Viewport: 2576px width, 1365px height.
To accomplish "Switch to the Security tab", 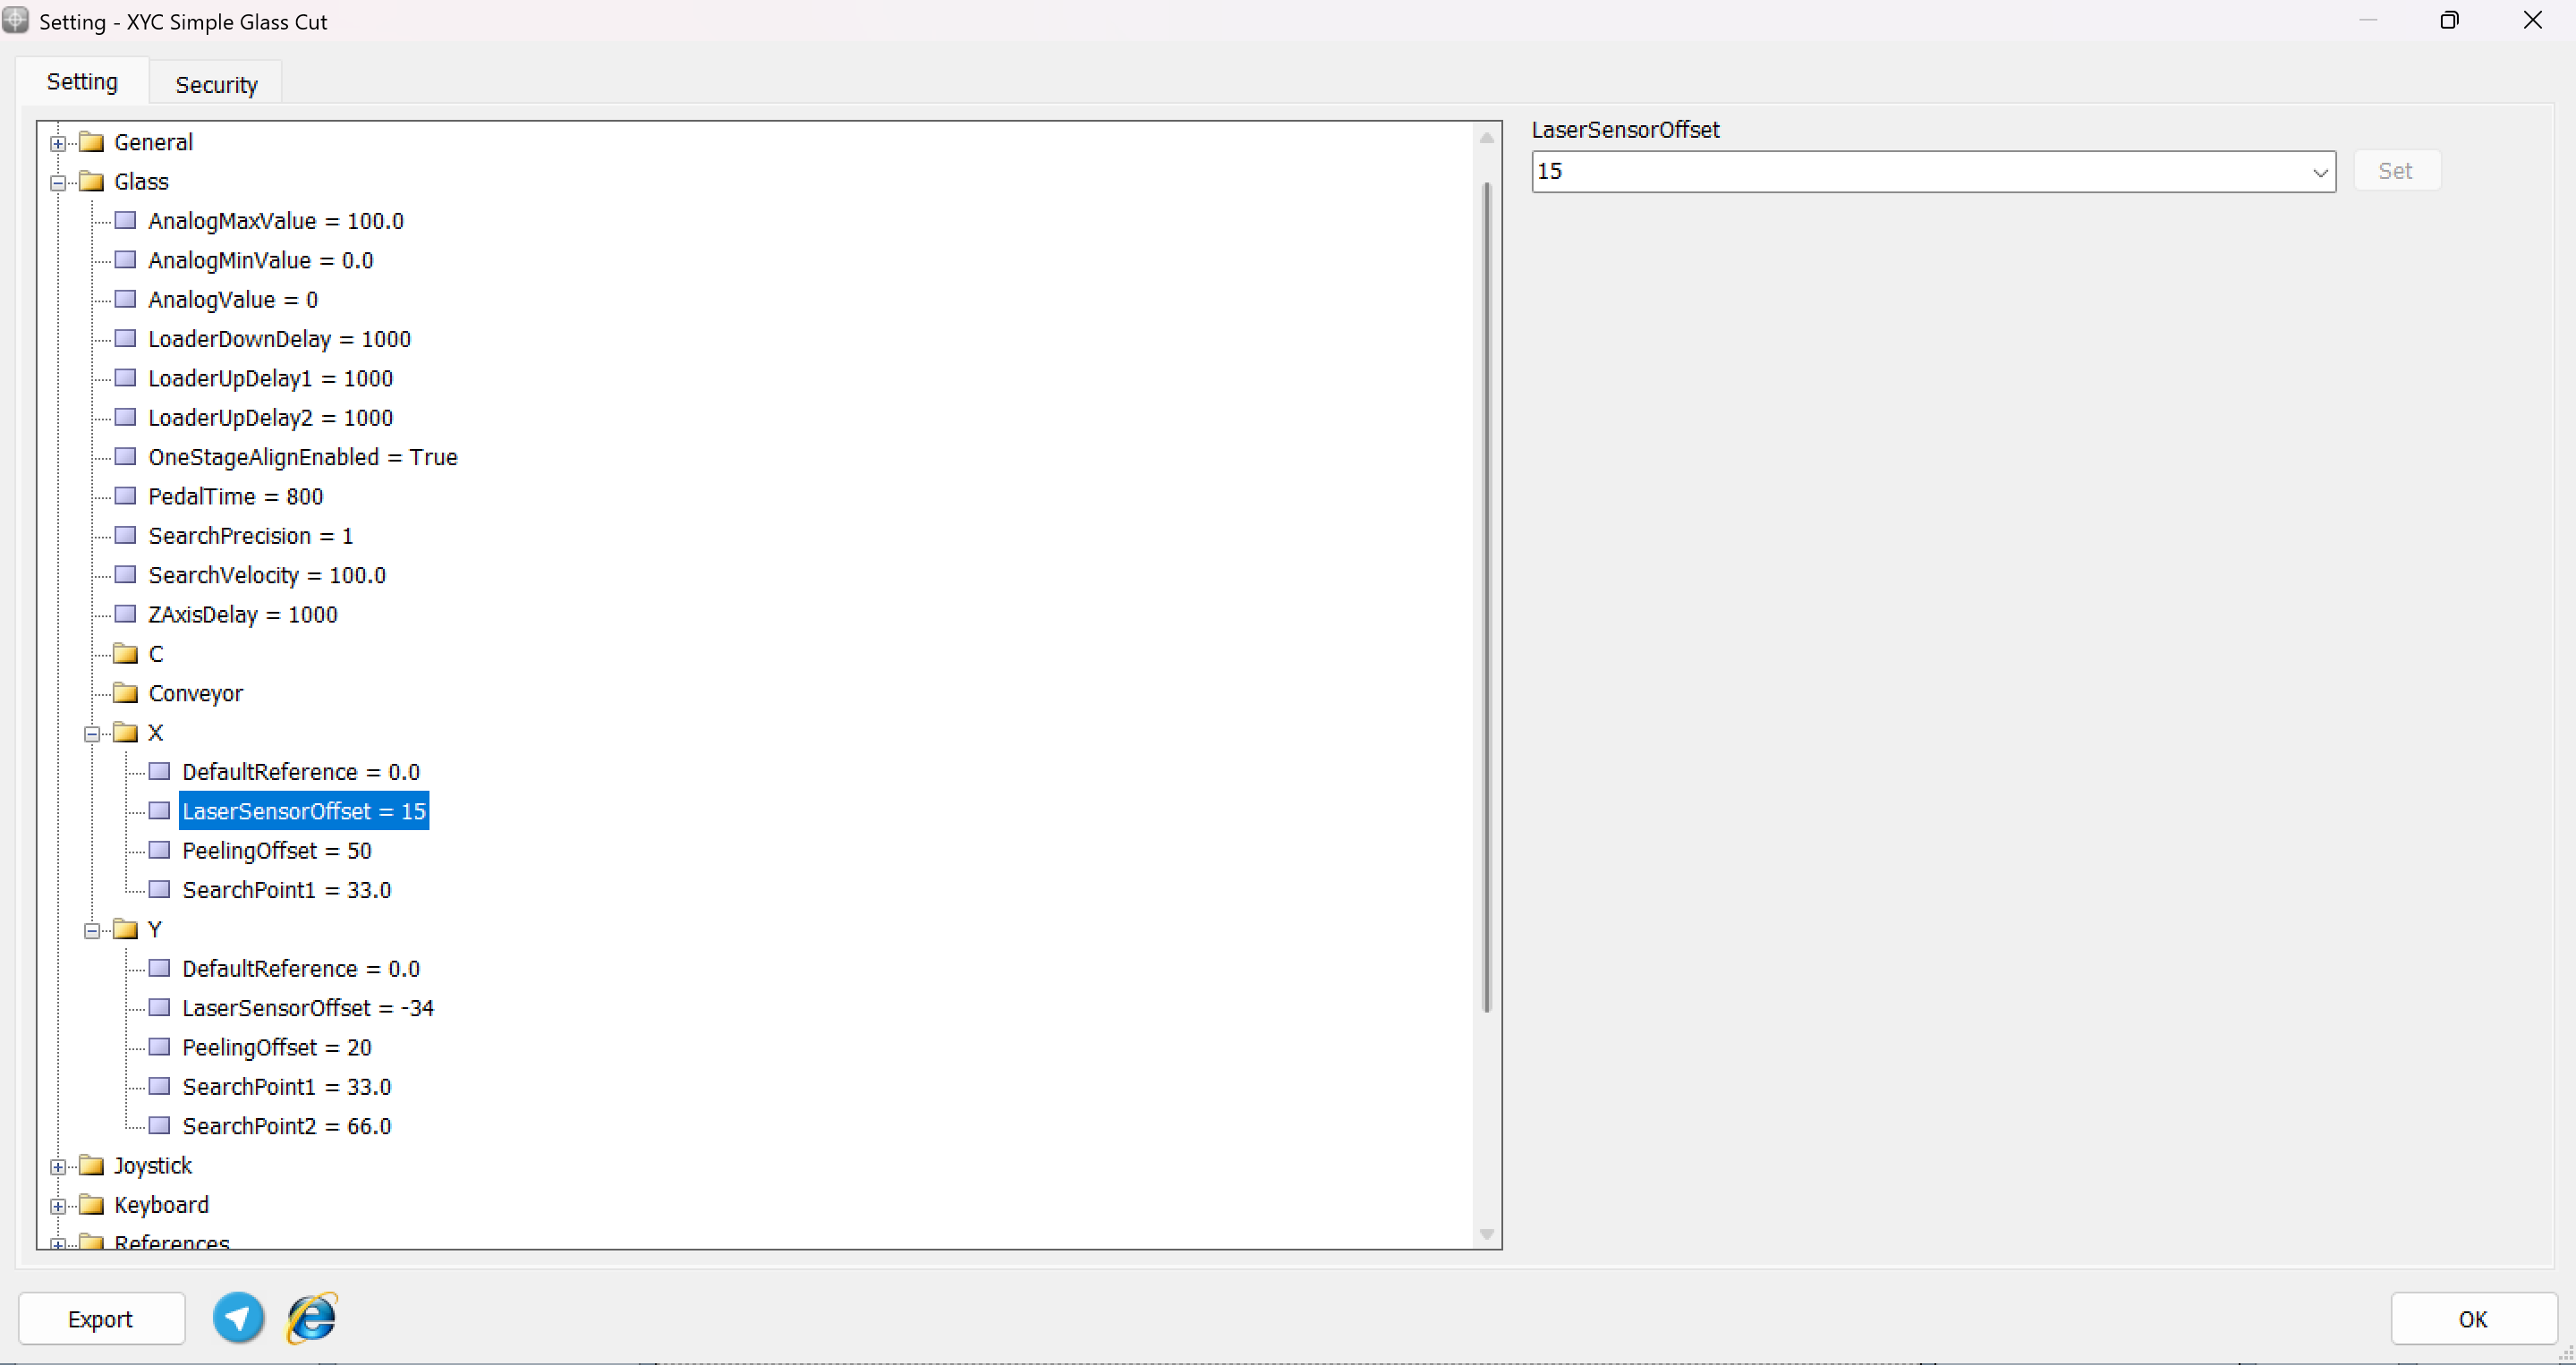I will 216,84.
